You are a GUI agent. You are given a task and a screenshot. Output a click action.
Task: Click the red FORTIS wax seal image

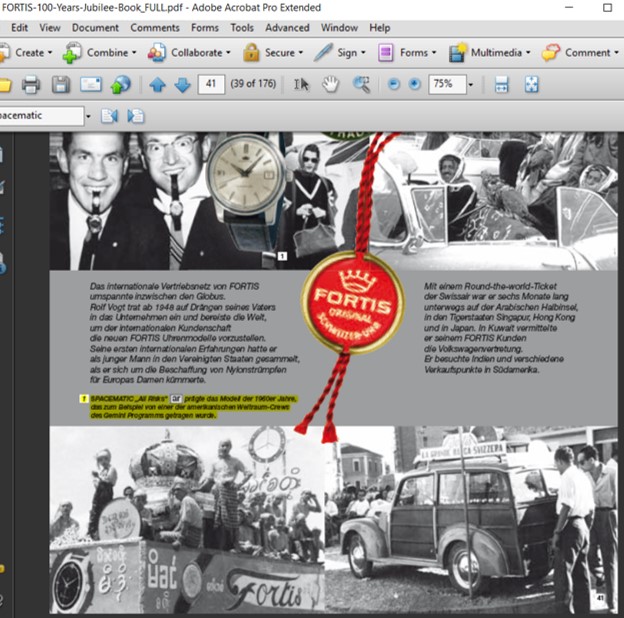353,302
